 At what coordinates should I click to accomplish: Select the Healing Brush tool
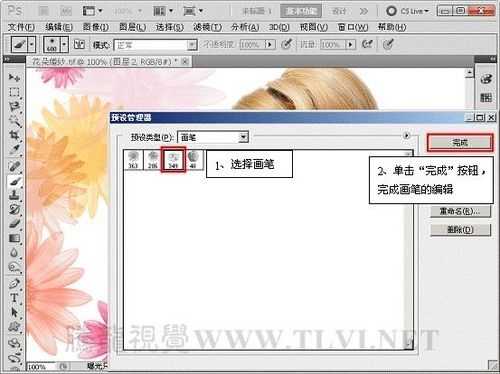pos(14,166)
